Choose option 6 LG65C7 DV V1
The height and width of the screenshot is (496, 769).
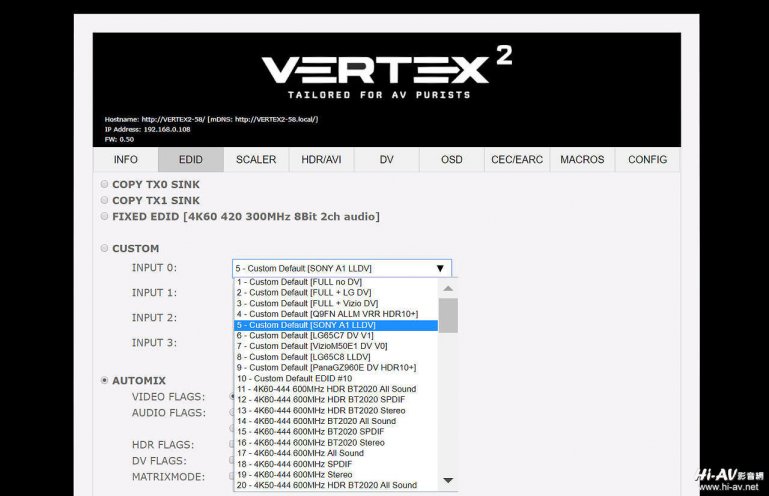[336, 336]
